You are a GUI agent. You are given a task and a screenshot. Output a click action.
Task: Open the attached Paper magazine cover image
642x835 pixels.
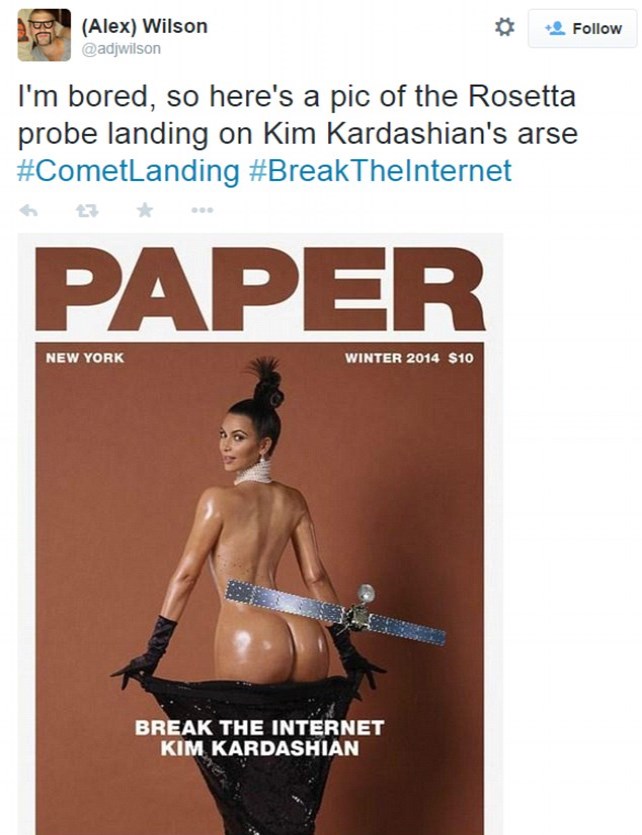click(x=260, y=534)
